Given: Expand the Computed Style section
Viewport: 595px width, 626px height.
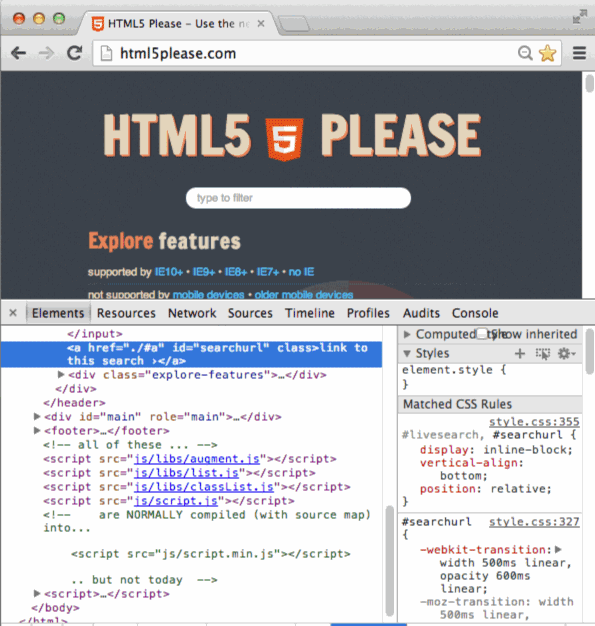Looking at the screenshot, I should (407, 334).
